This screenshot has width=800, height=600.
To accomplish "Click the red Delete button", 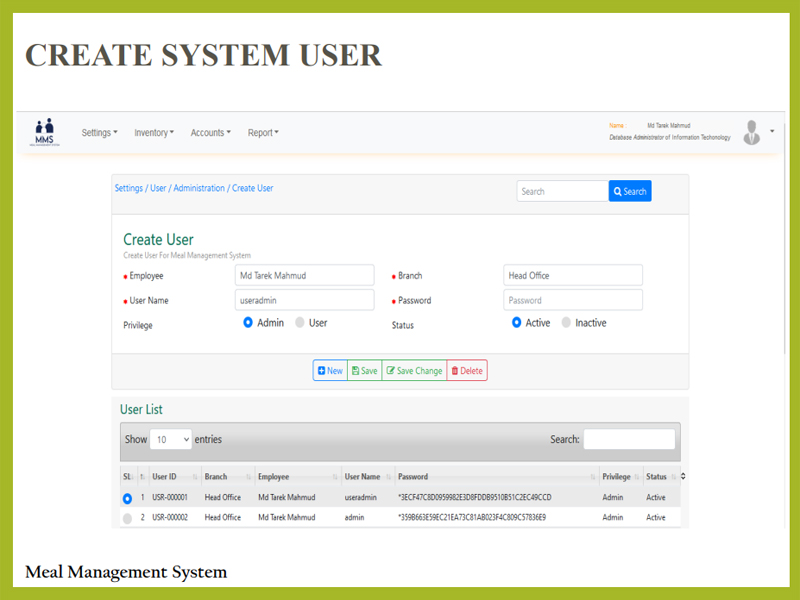I will (467, 371).
